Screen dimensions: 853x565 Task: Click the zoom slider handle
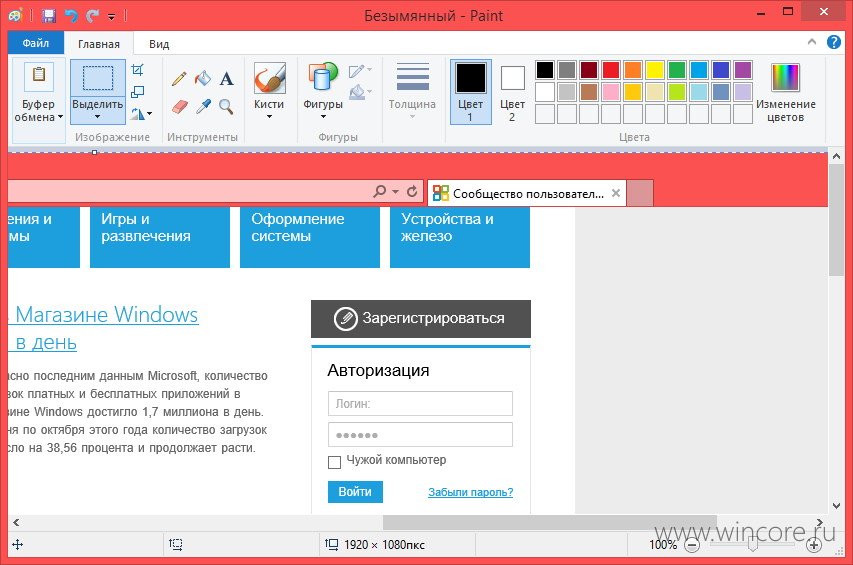(x=753, y=545)
